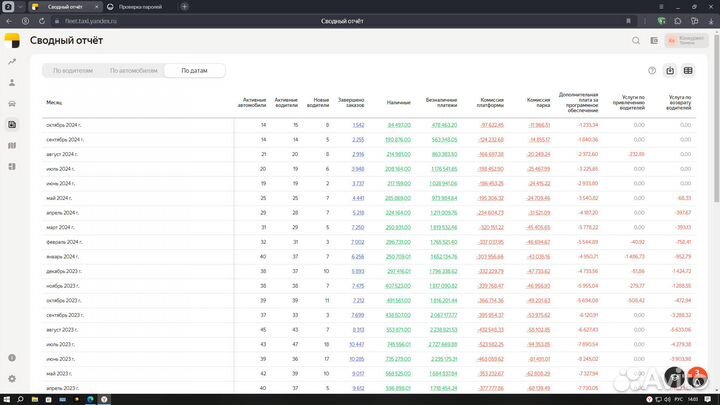The height and width of the screenshot is (405, 720).
Task: Download the report with export icon
Action: pos(670,71)
